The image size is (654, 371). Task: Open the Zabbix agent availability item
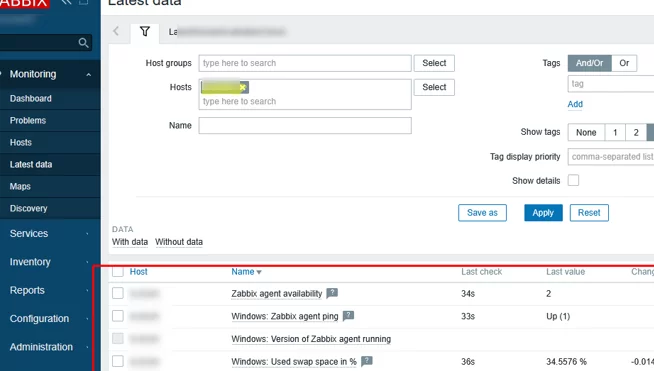(277, 293)
